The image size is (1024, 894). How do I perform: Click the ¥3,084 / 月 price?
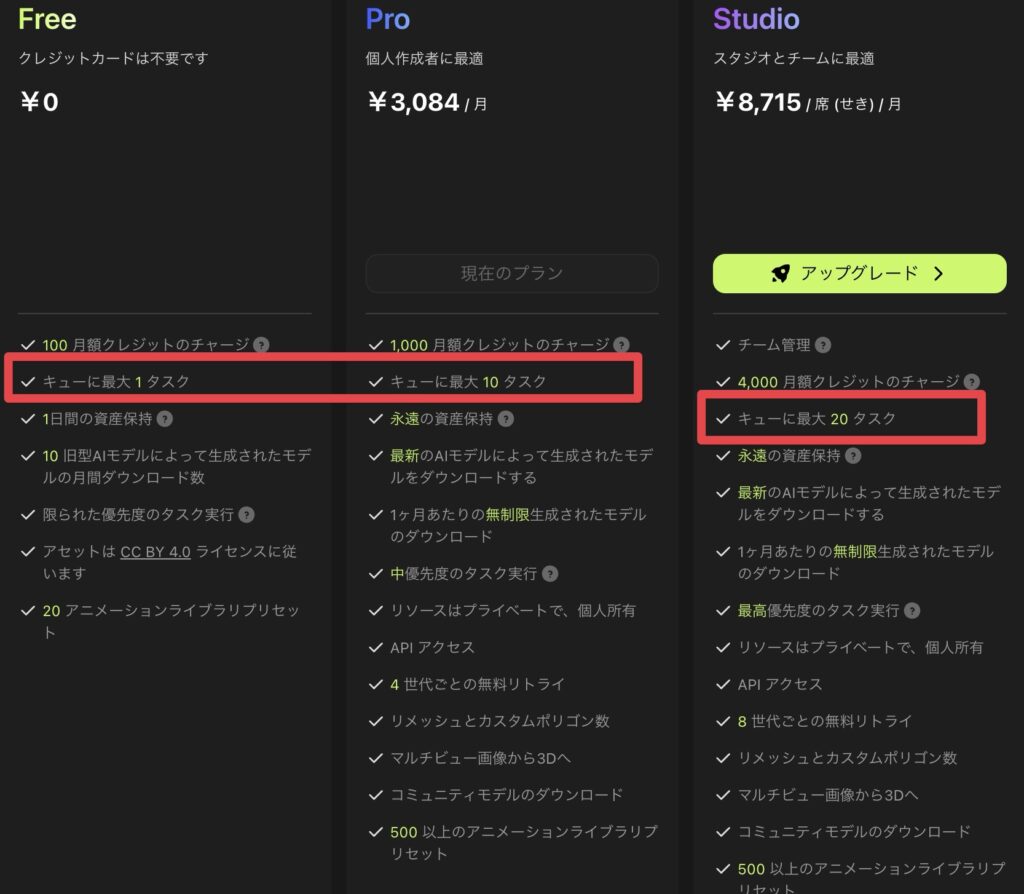(x=427, y=102)
